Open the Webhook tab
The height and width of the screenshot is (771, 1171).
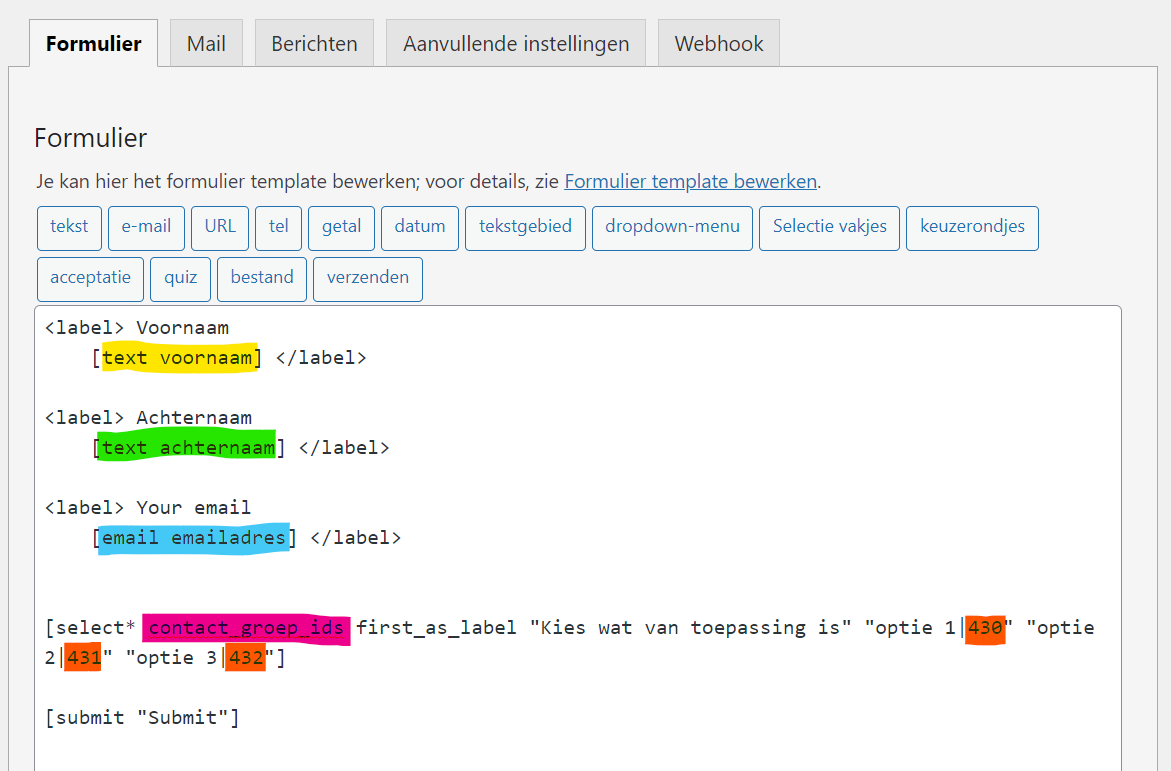click(719, 43)
